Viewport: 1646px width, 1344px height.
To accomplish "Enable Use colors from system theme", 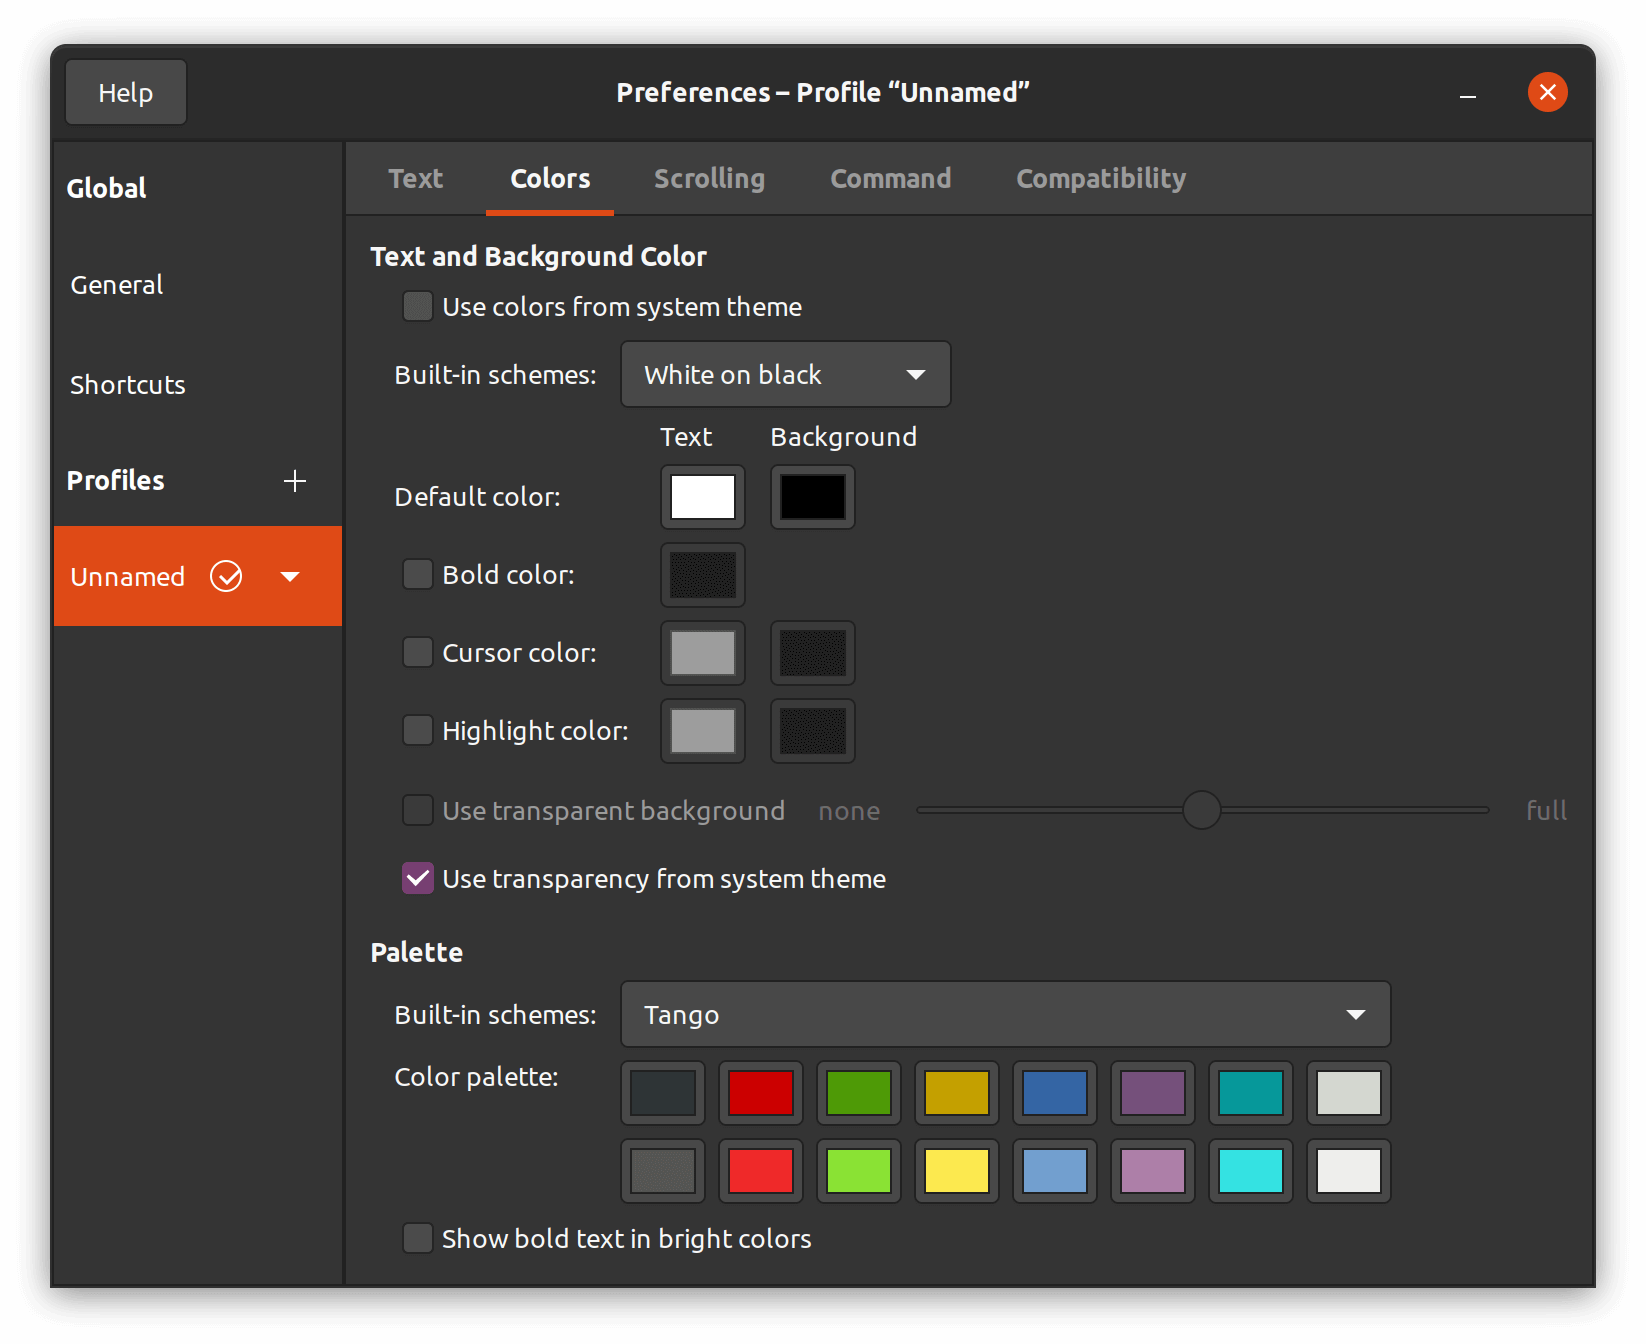I will 417,306.
